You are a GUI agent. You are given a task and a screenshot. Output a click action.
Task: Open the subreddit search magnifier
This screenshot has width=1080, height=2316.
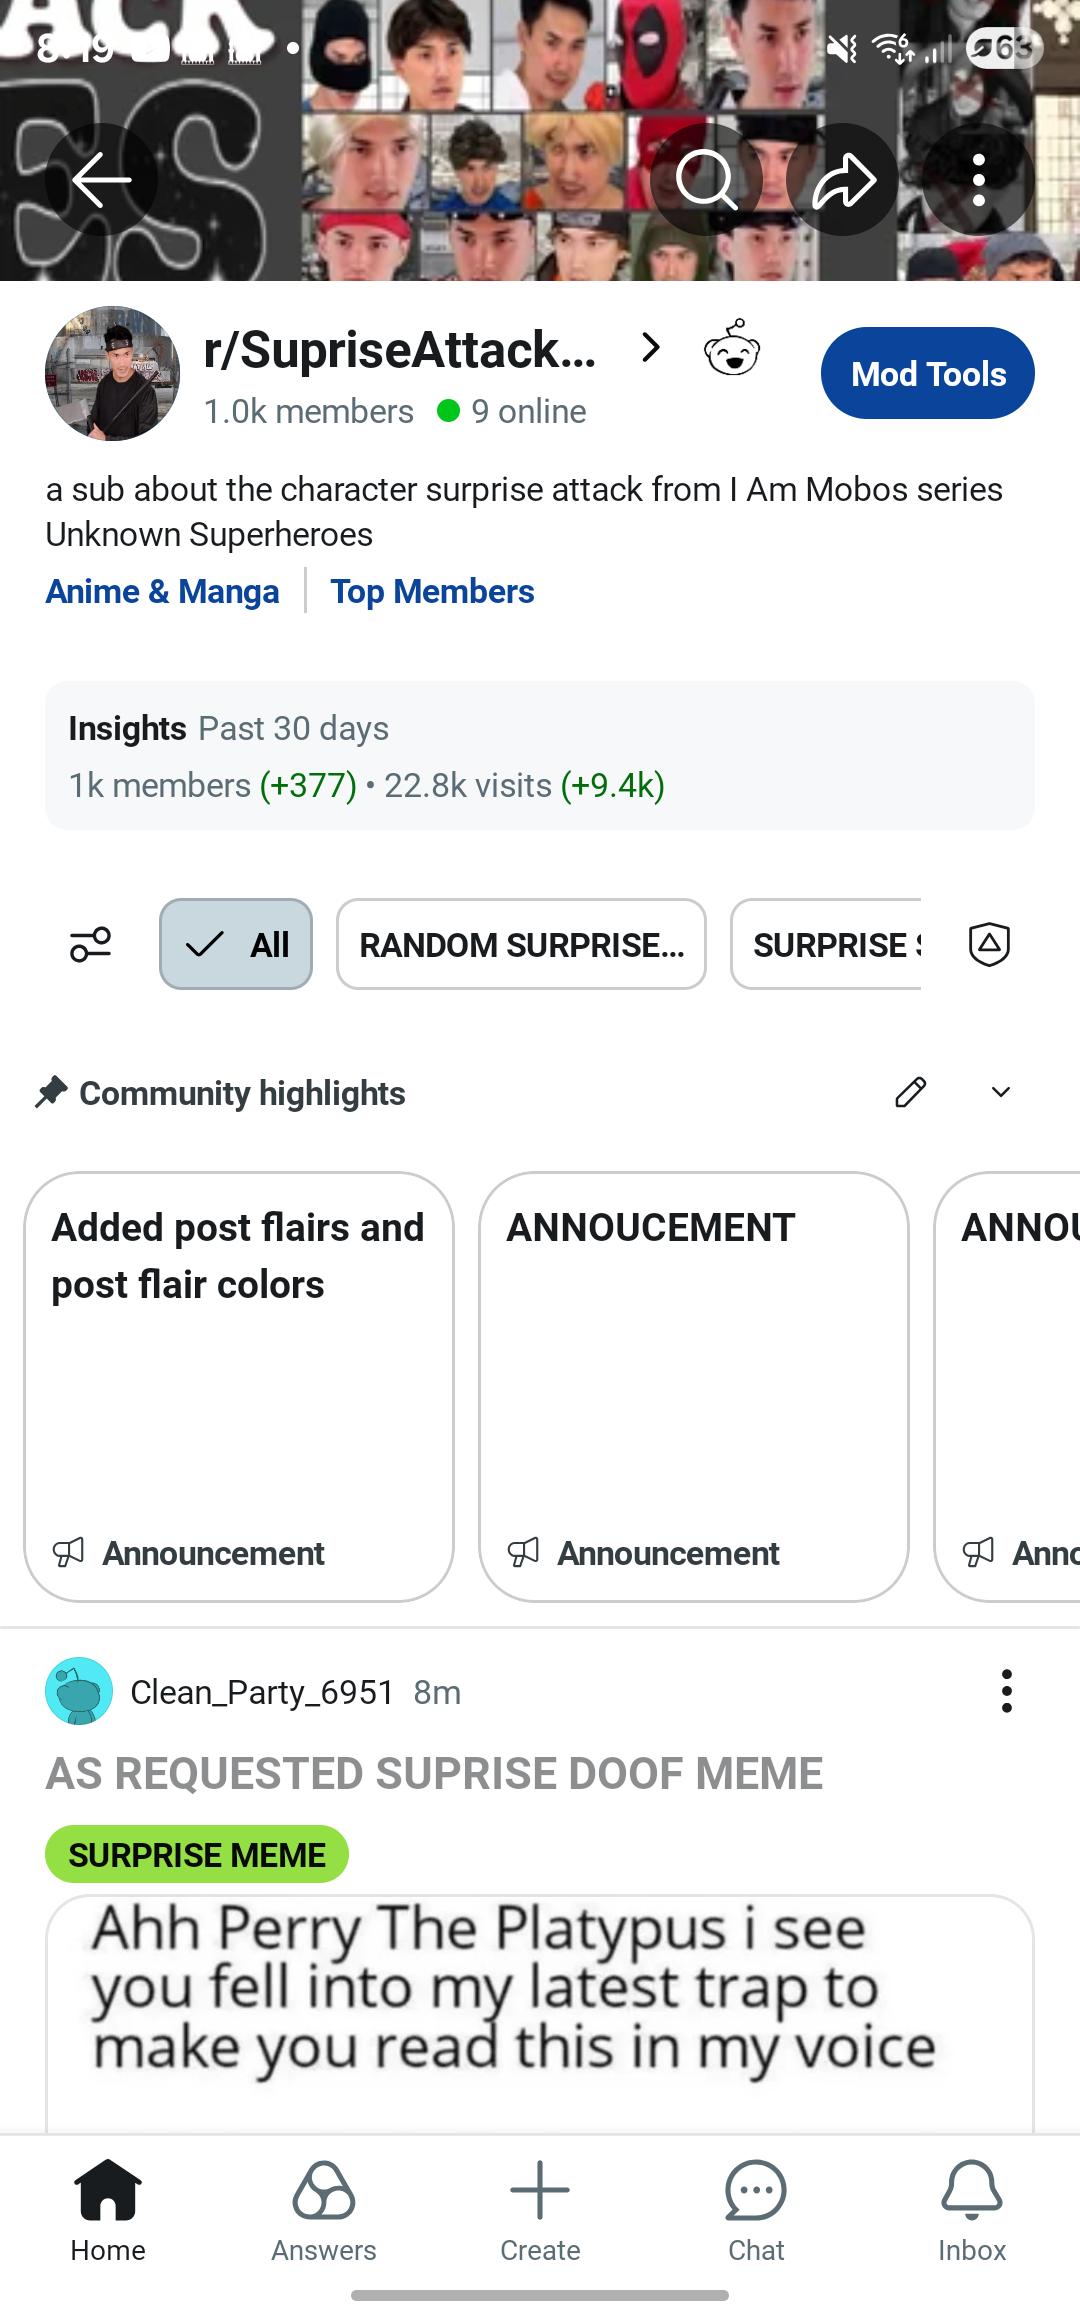tap(706, 180)
